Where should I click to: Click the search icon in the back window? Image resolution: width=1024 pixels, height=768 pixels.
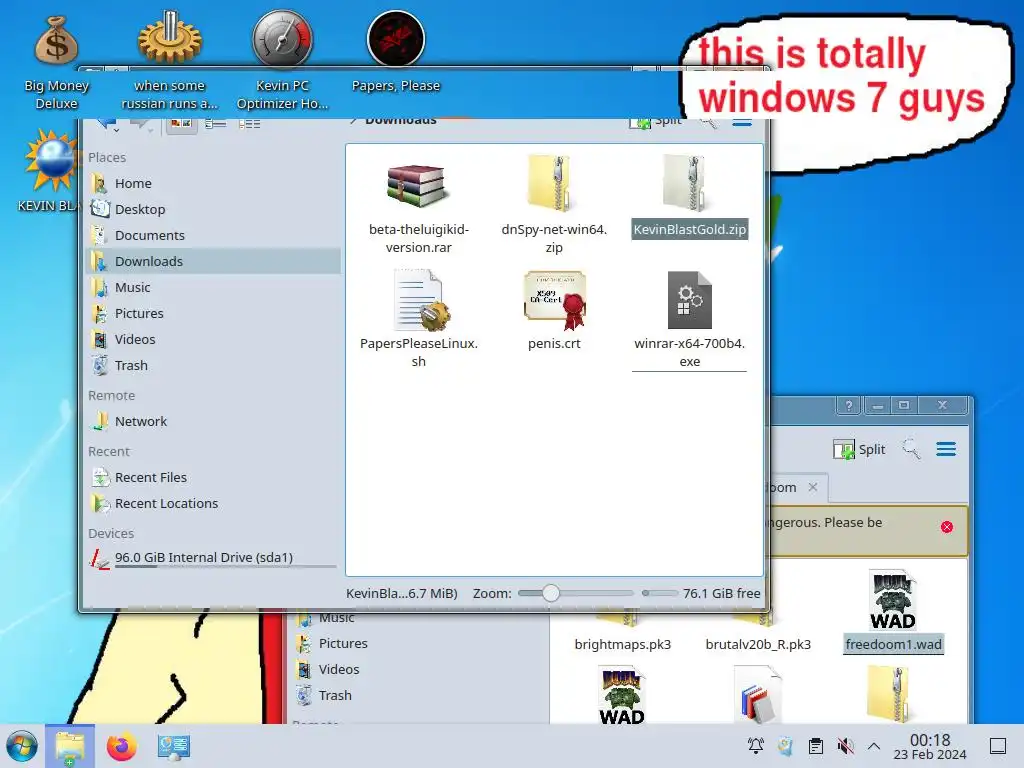click(911, 449)
